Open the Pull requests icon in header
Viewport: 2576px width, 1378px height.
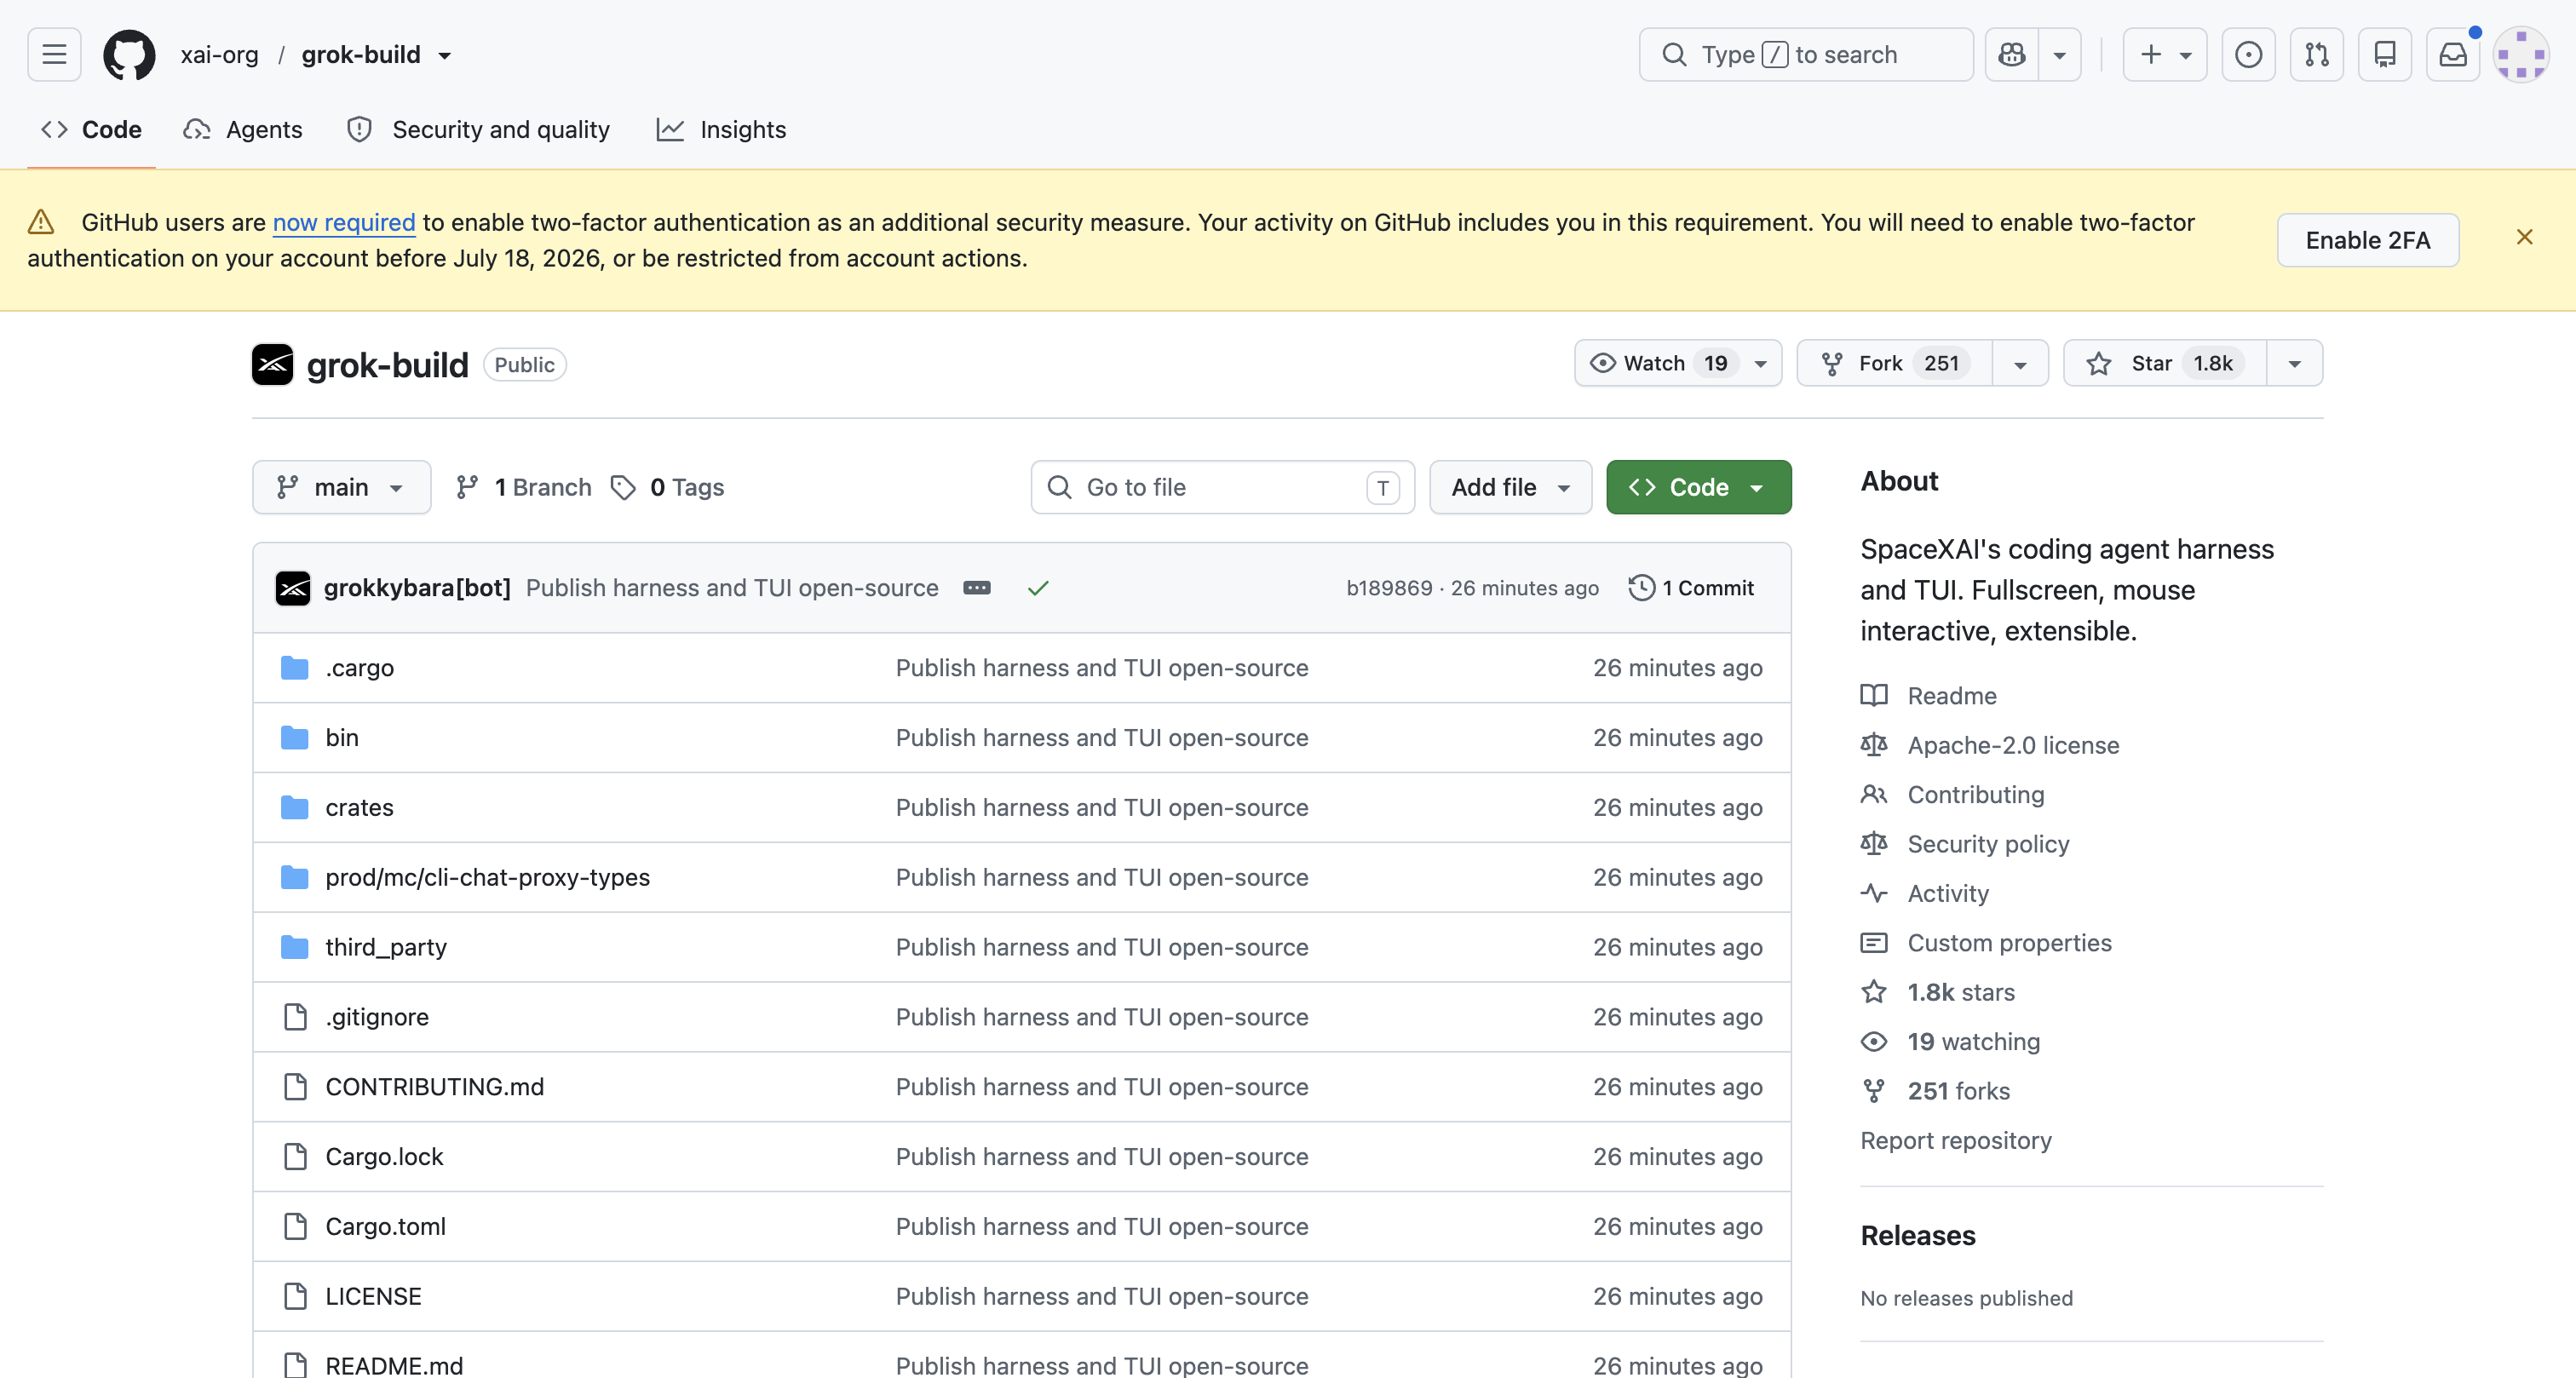(x=2316, y=54)
